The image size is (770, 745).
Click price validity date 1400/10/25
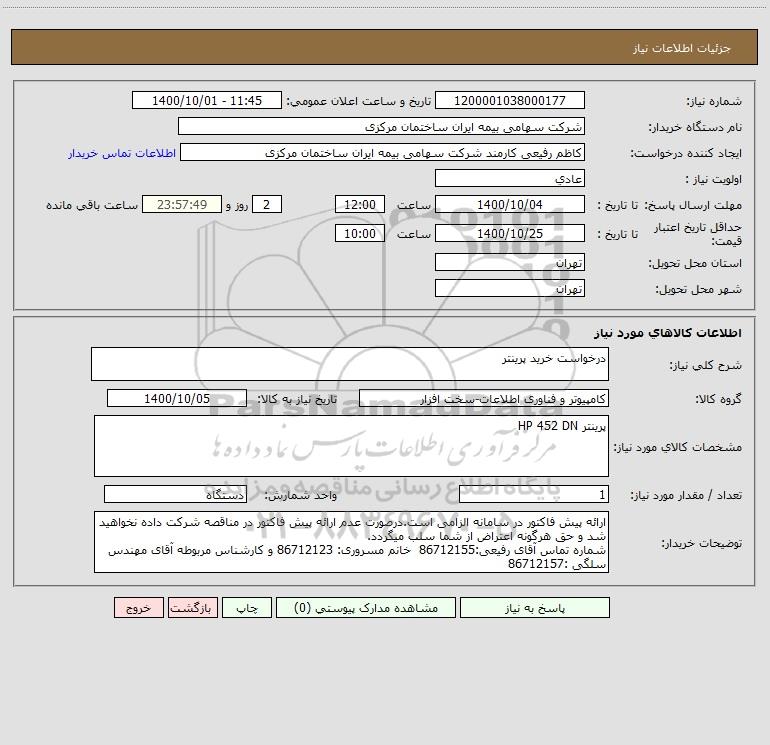[x=510, y=233]
